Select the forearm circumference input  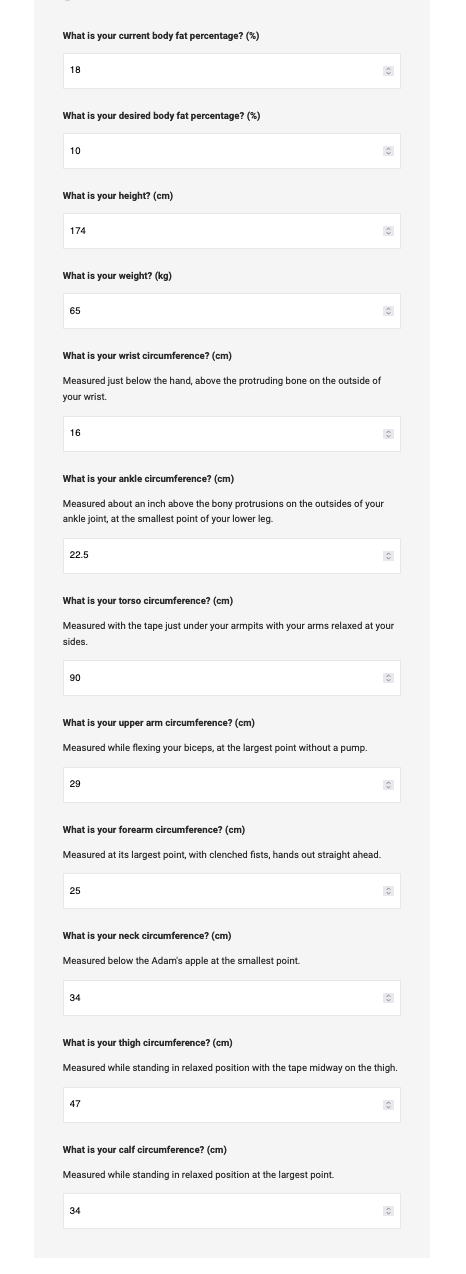231,891
